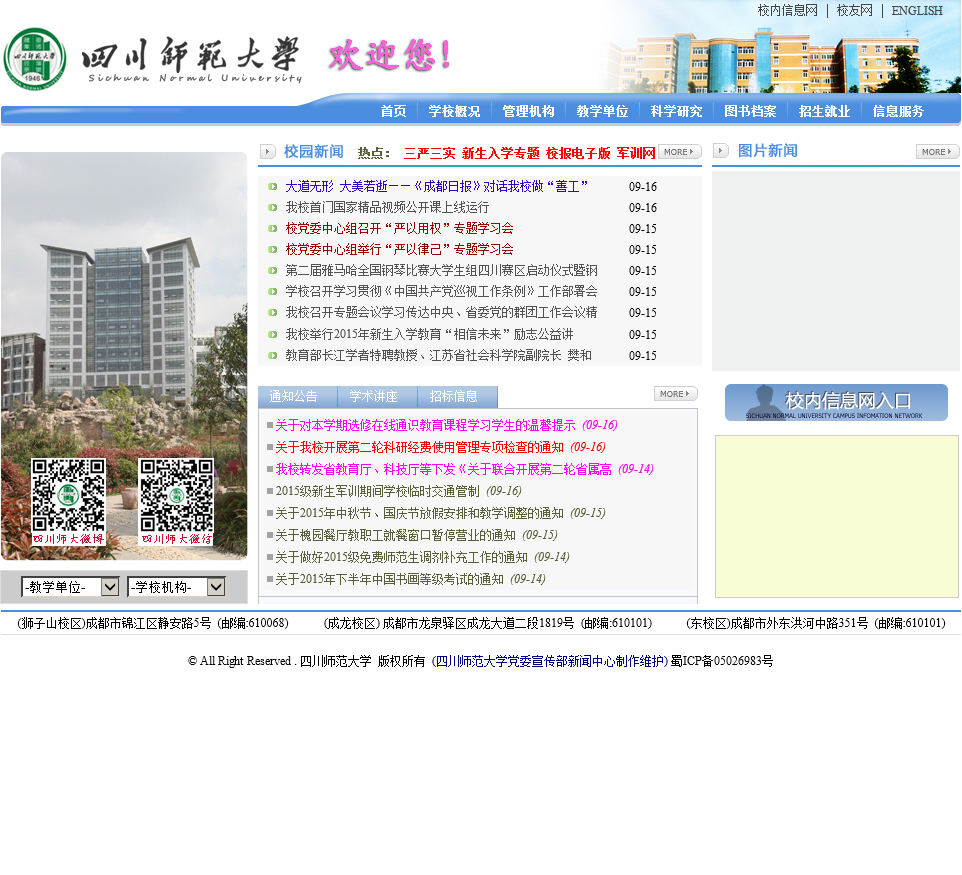Click the 图片新闻 section heading
The height and width of the screenshot is (875, 962).
(768, 151)
